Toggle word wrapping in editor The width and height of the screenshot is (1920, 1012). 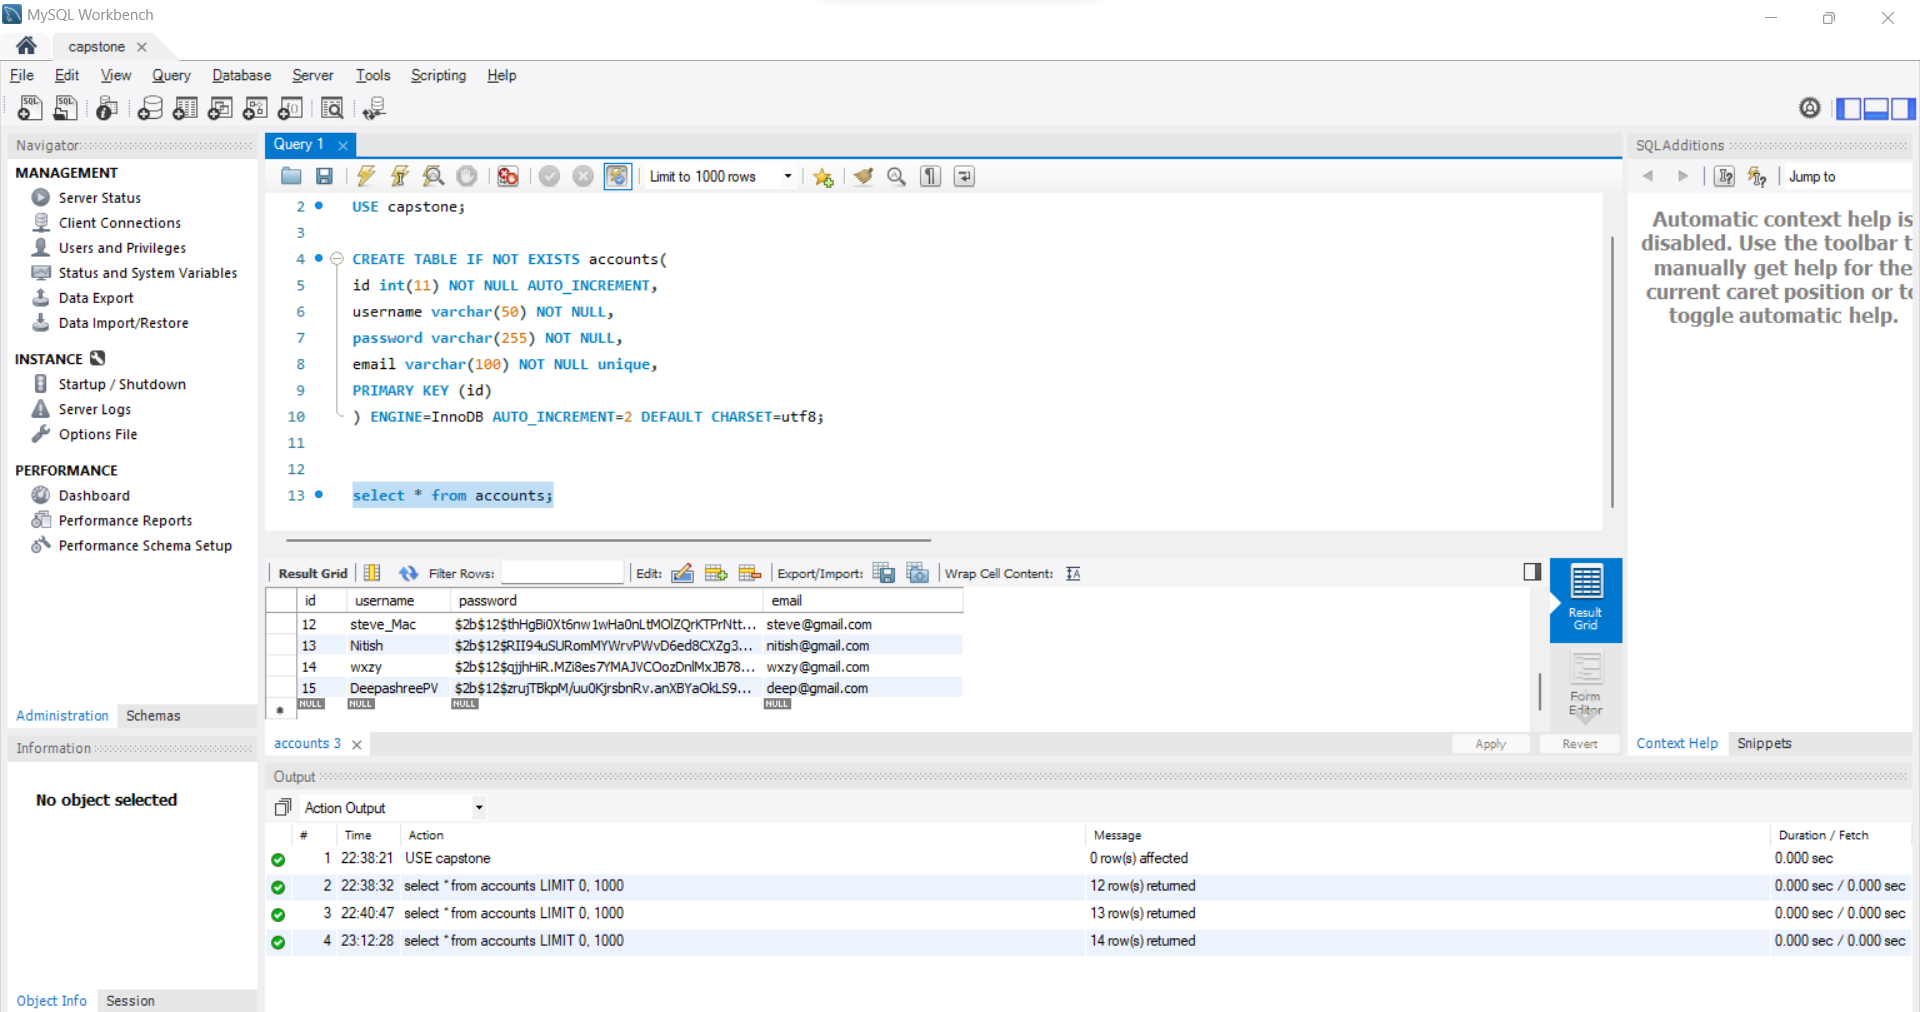tap(964, 176)
